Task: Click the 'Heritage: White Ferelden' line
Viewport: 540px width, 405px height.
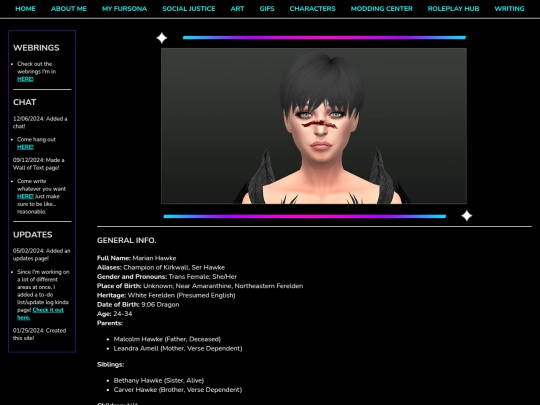Action: [166, 295]
